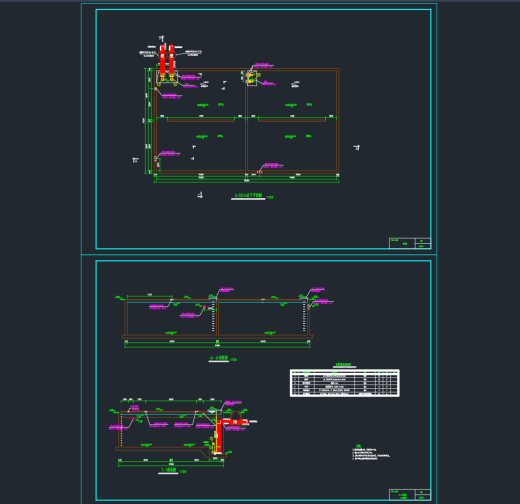Select the brown baffle wall in right chamber
The height and width of the screenshot is (504, 520).
tap(292, 120)
